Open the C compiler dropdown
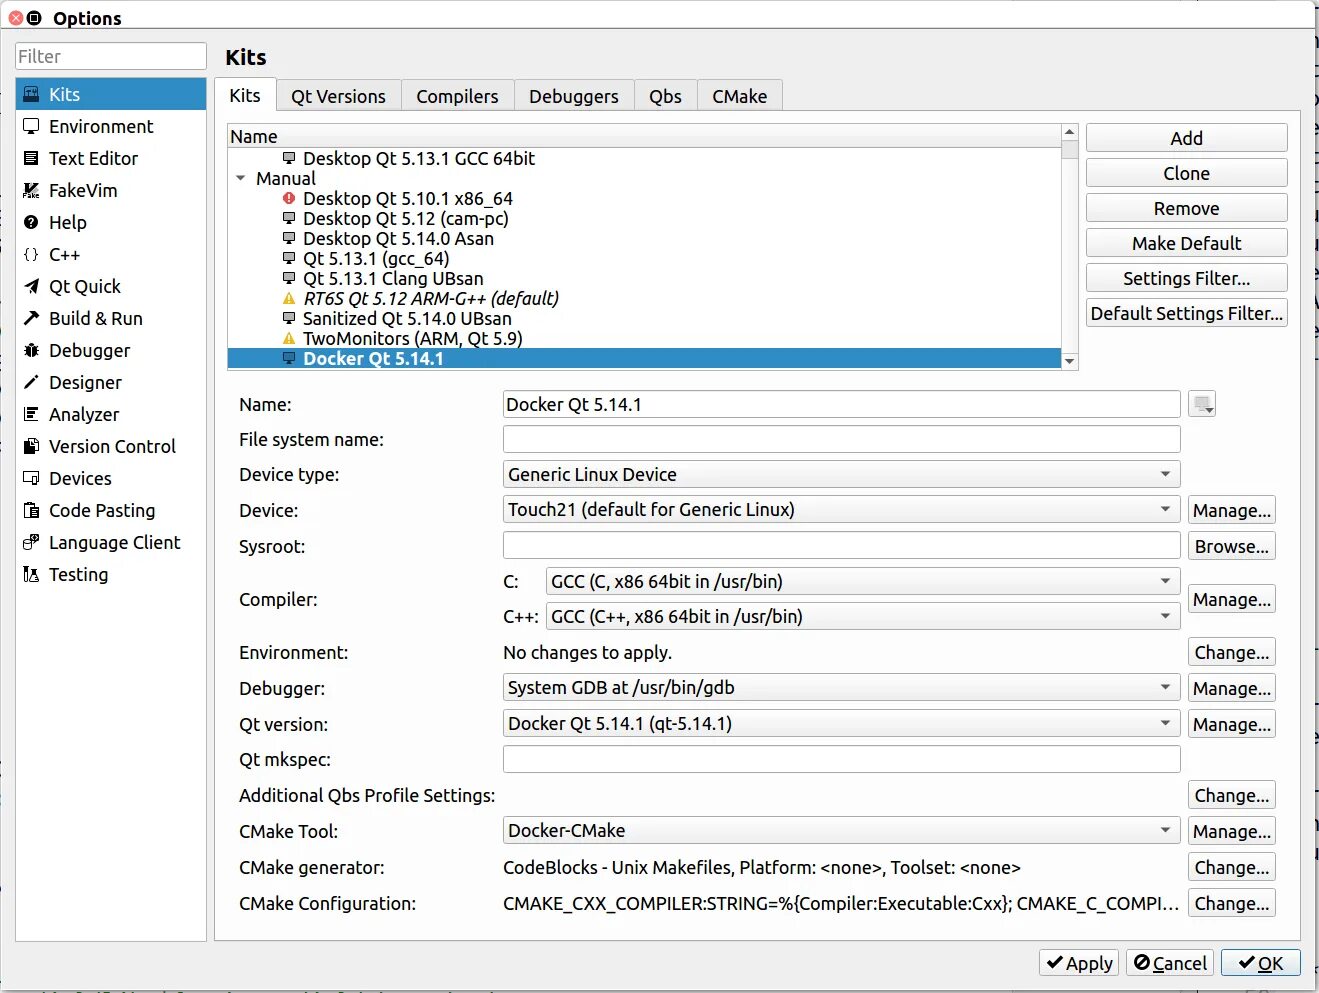 pyautogui.click(x=863, y=581)
